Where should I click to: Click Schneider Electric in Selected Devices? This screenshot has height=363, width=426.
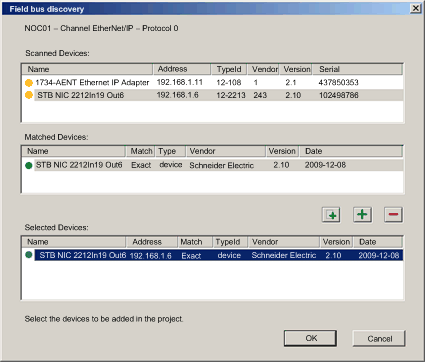[284, 256]
